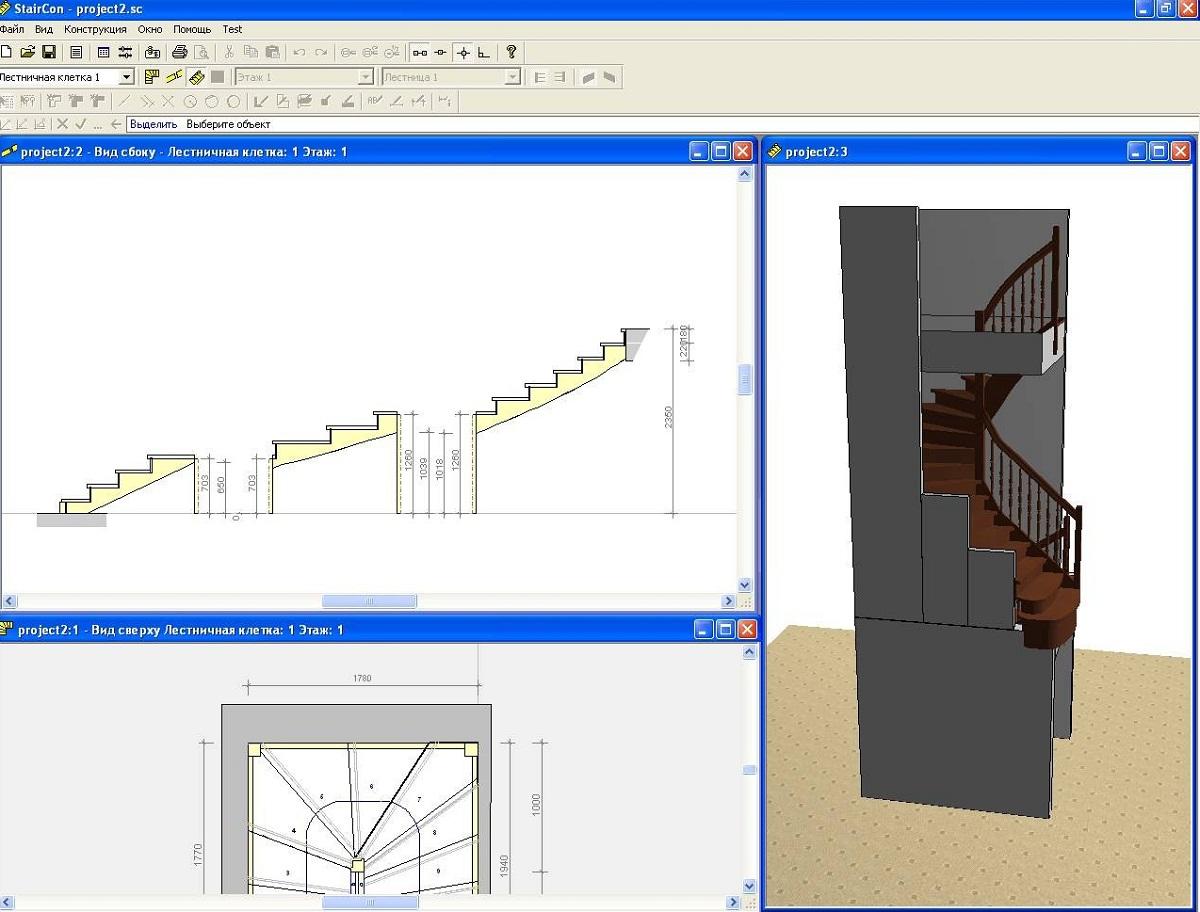Open the Конструкция menu

(95, 29)
